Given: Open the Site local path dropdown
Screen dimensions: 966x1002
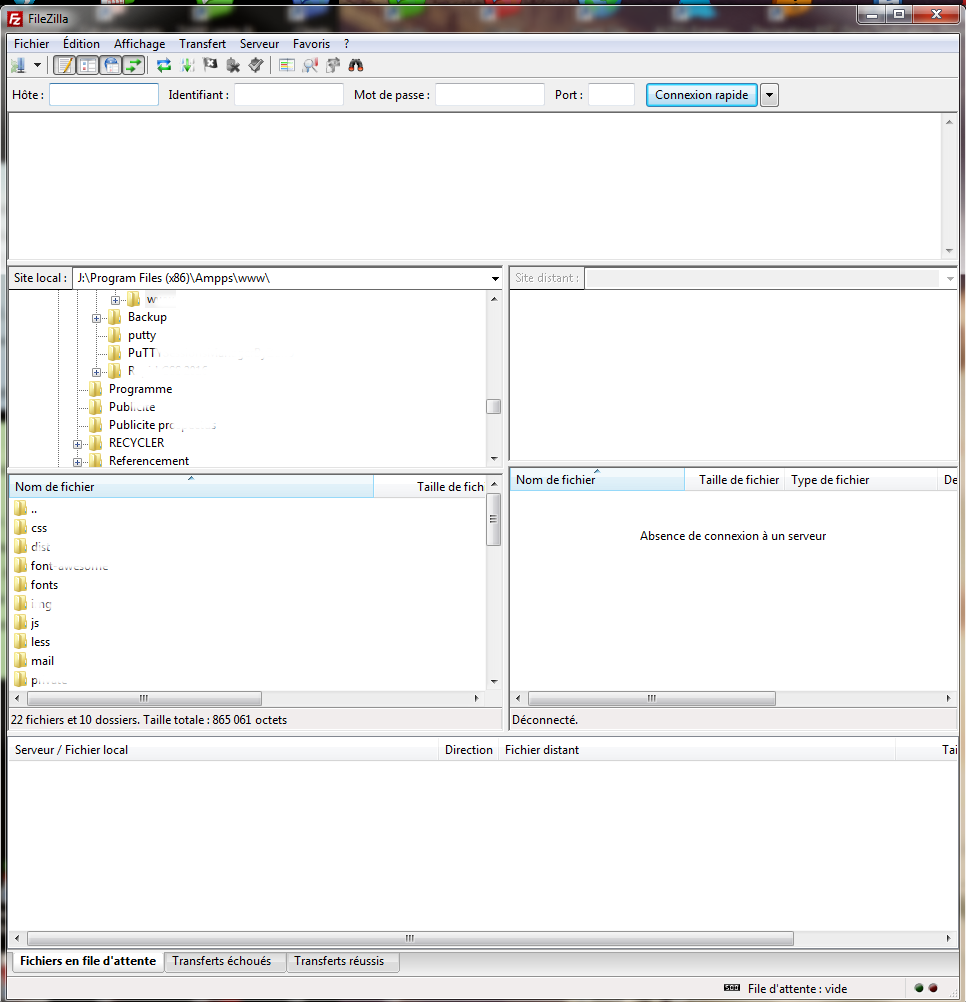Looking at the screenshot, I should pyautogui.click(x=494, y=279).
